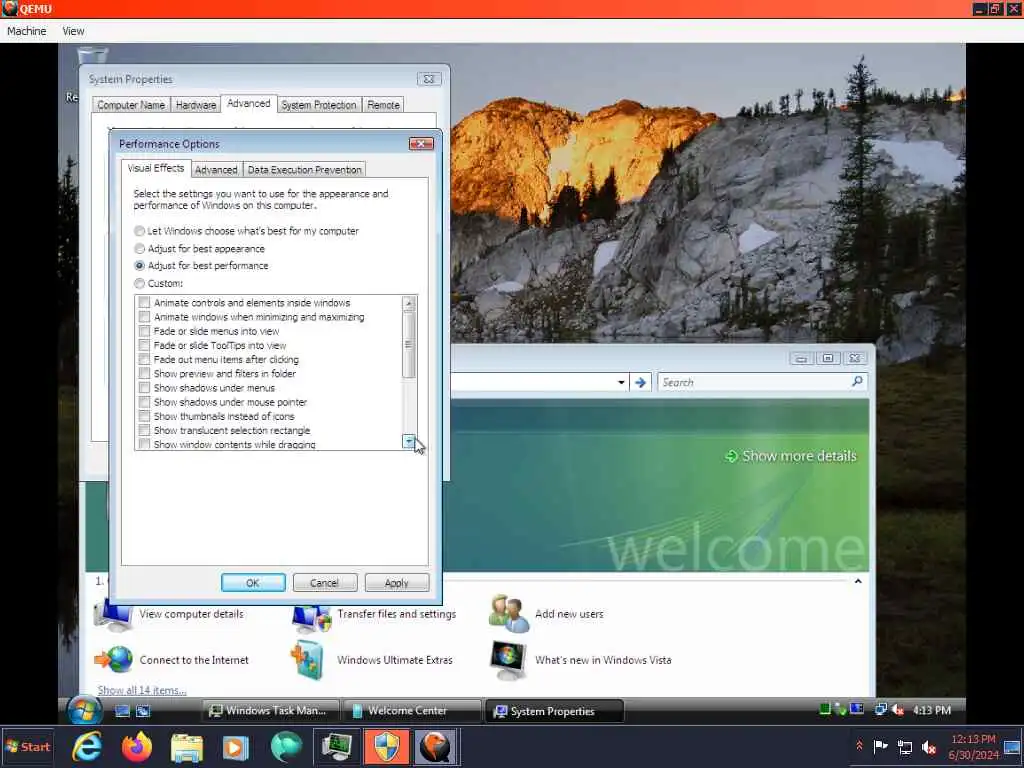Enable Show shadows under menus
Viewport: 1024px width, 768px height.
point(144,388)
